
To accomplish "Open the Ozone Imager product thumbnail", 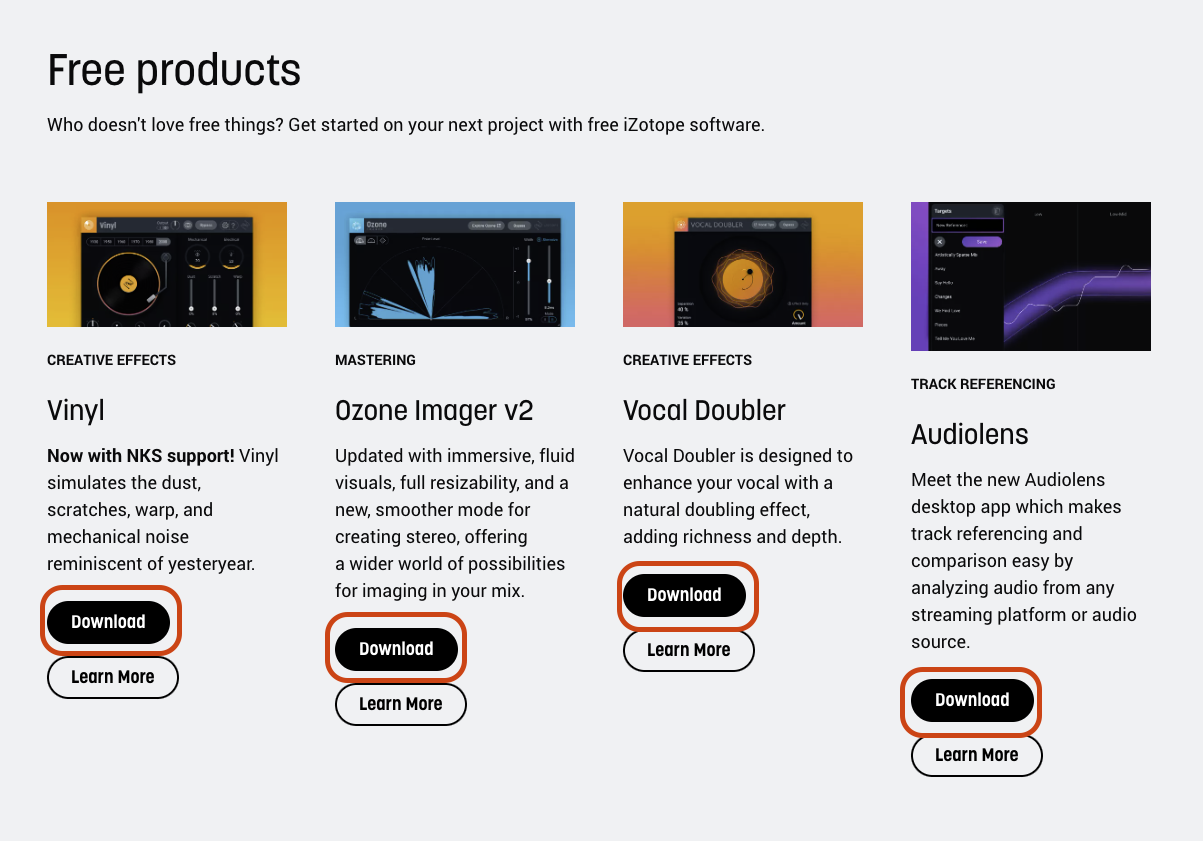I will click(x=455, y=264).
